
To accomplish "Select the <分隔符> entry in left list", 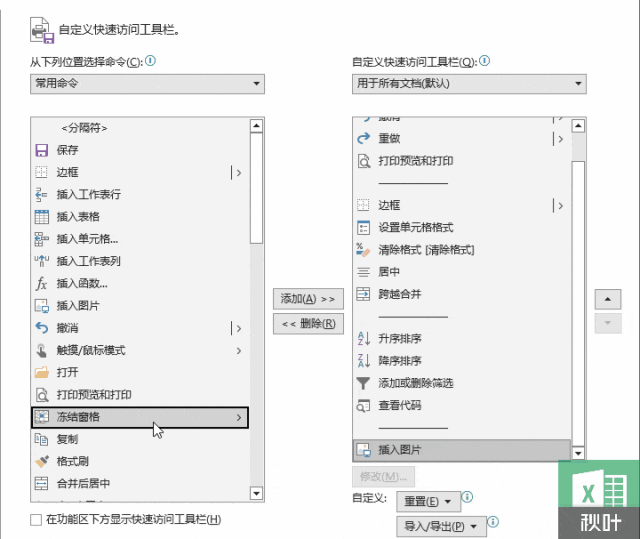I will [x=140, y=128].
